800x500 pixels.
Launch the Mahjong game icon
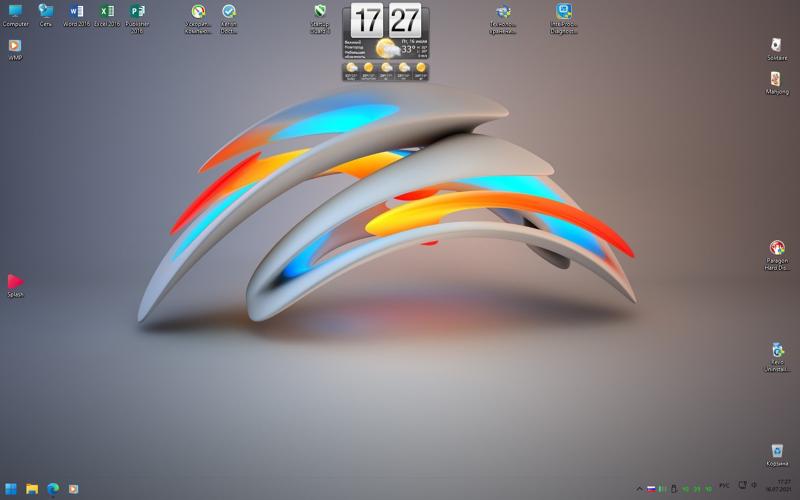(x=777, y=83)
